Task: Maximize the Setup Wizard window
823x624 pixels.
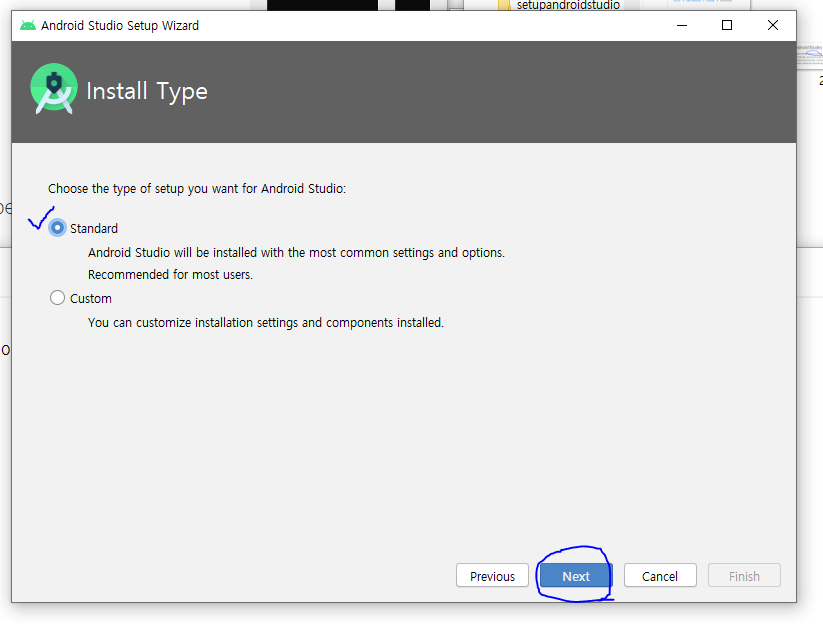Action: point(727,25)
